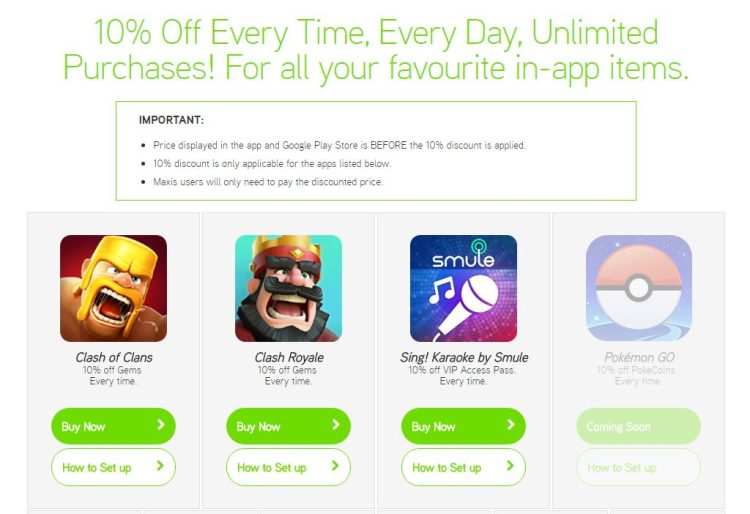Screen dimensions: 750x514
Task: Click arrow chevron on Smule Buy Now button
Action: coord(511,425)
